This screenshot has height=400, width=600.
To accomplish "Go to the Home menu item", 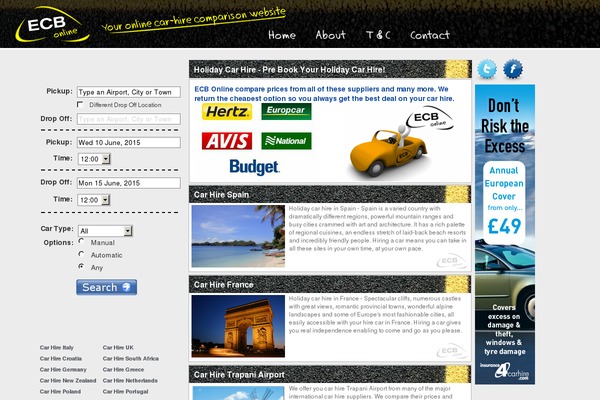I will click(282, 35).
